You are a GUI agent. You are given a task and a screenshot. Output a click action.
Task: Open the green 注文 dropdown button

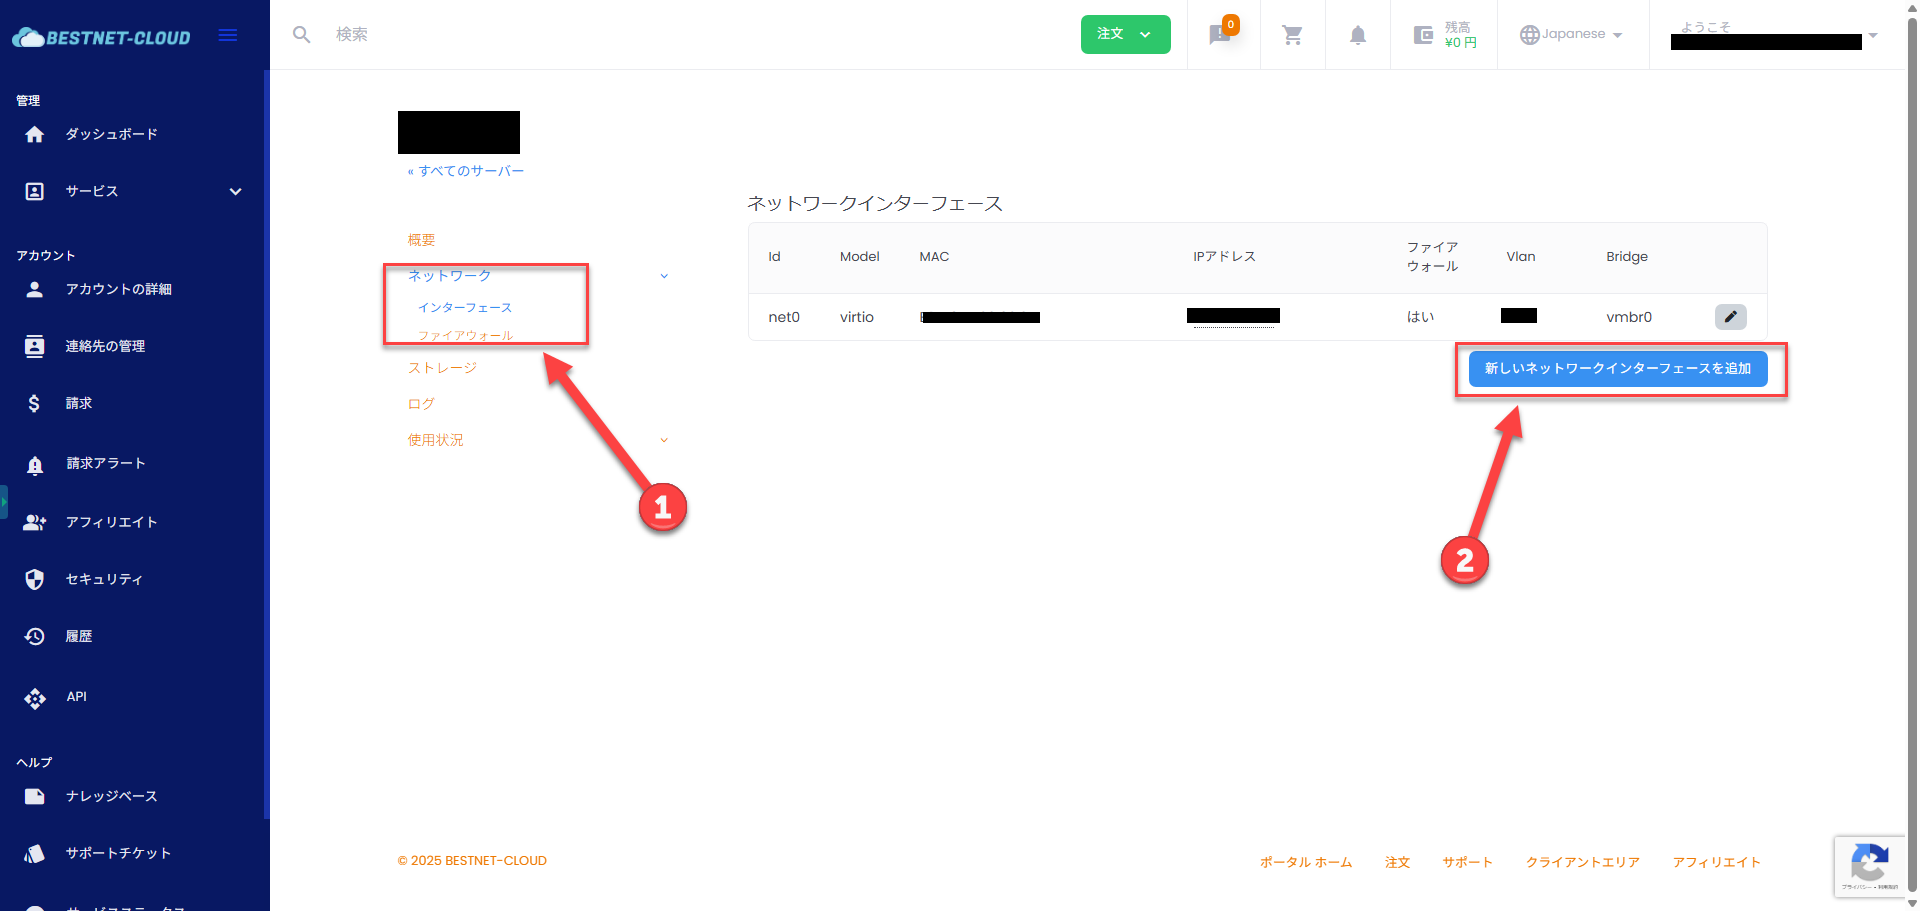pyautogui.click(x=1125, y=34)
